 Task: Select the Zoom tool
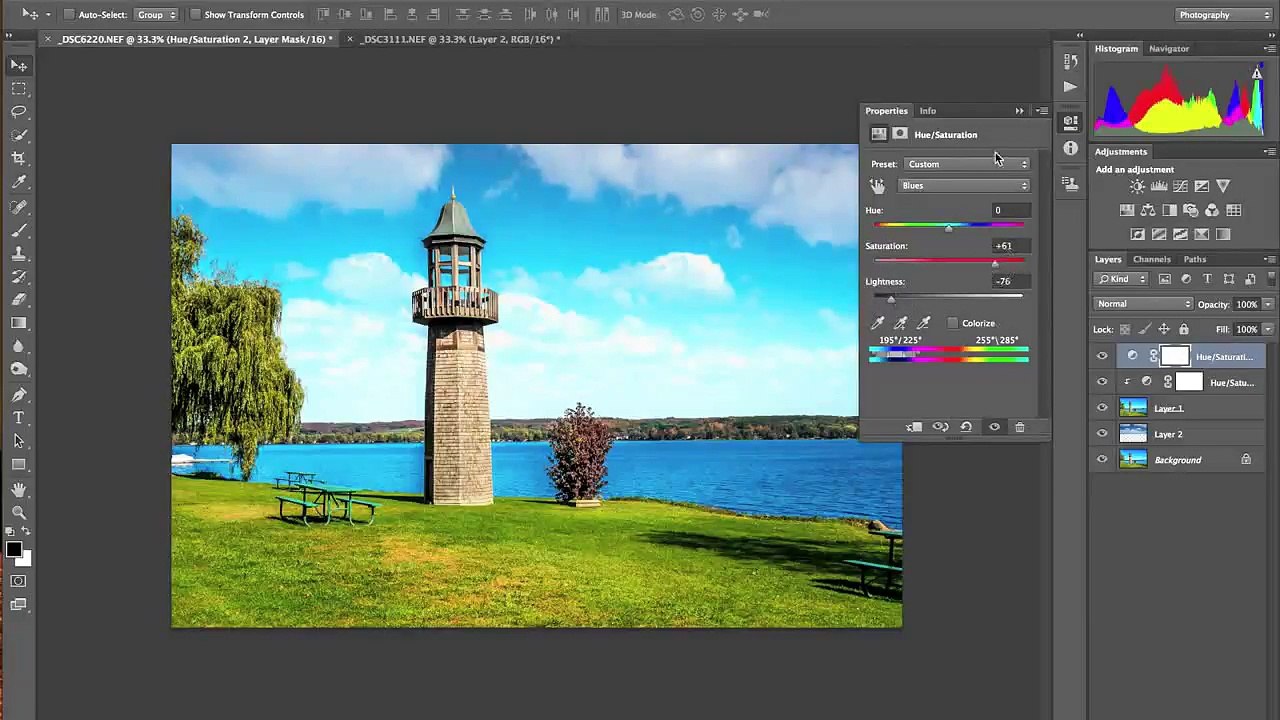[19, 512]
